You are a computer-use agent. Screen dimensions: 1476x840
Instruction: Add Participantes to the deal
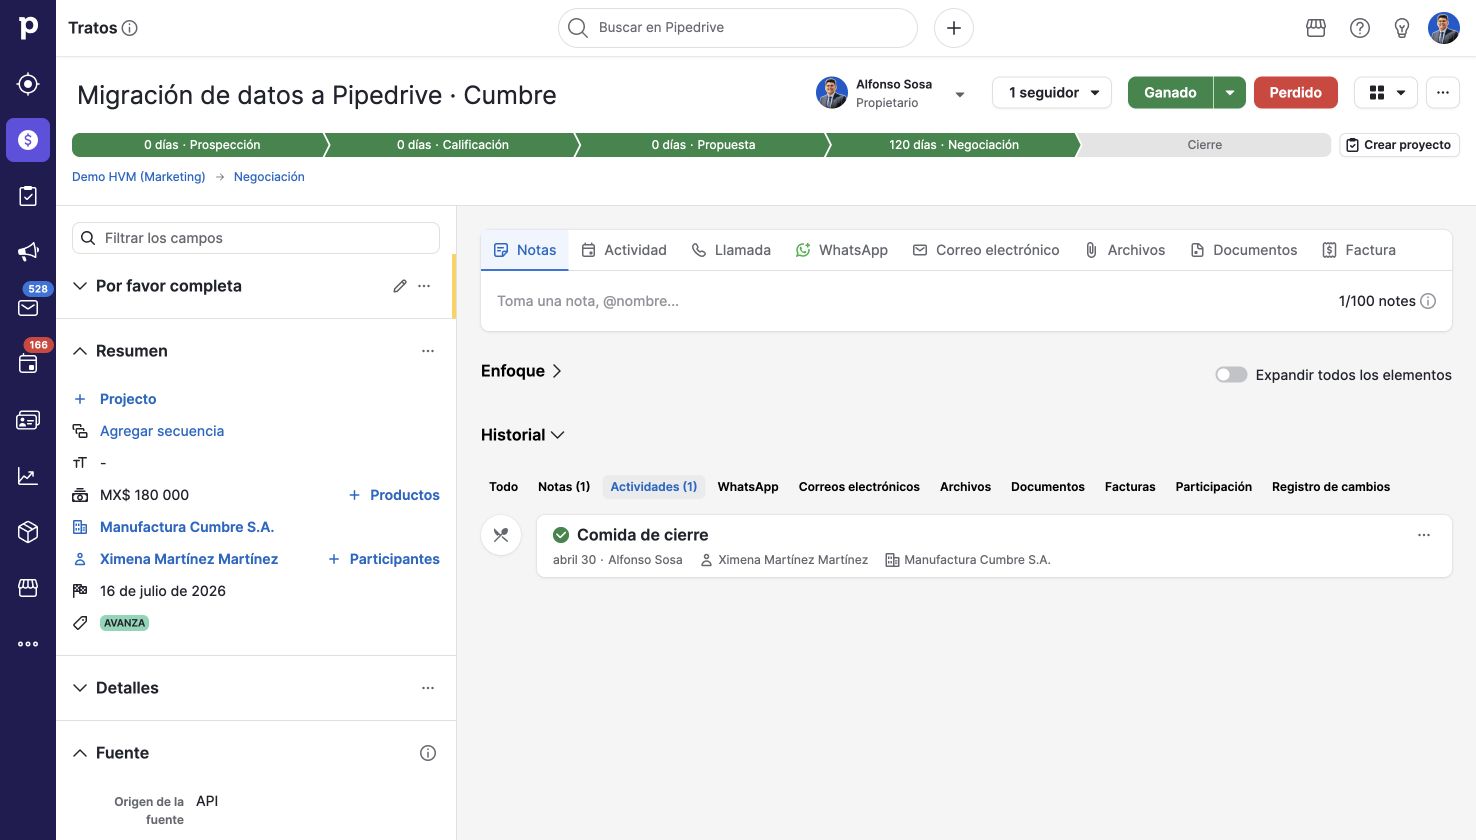[384, 559]
